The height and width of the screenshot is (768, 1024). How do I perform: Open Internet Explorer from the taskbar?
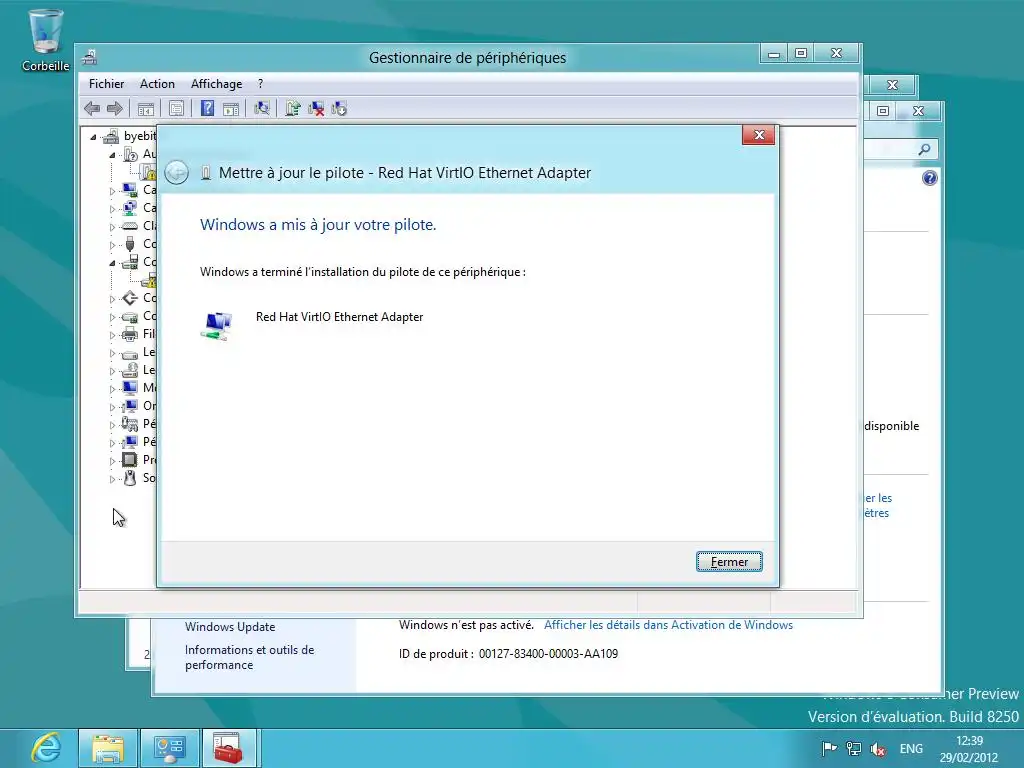[46, 748]
